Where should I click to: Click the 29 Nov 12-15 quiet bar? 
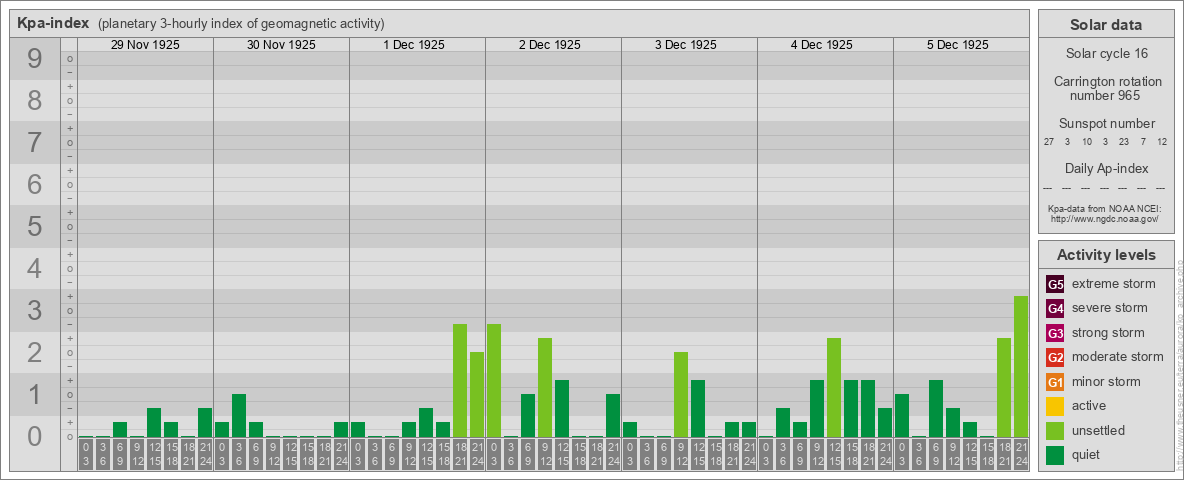point(154,423)
